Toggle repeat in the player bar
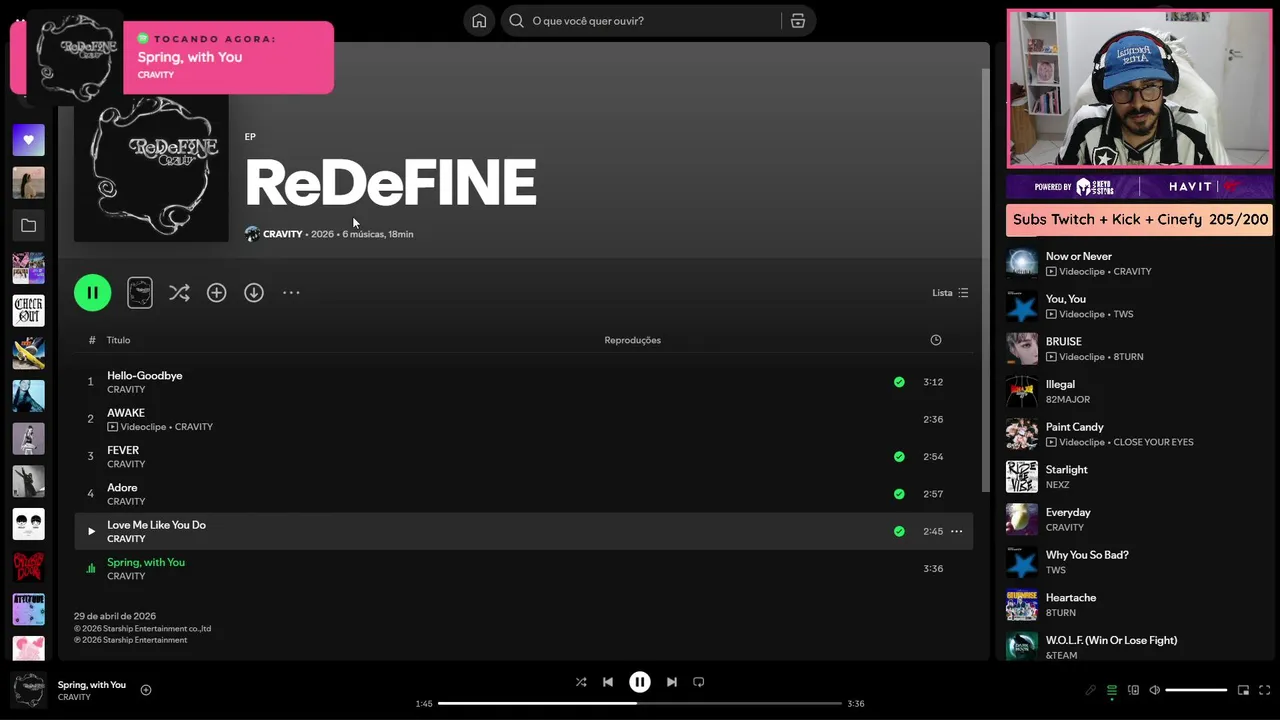 click(699, 682)
